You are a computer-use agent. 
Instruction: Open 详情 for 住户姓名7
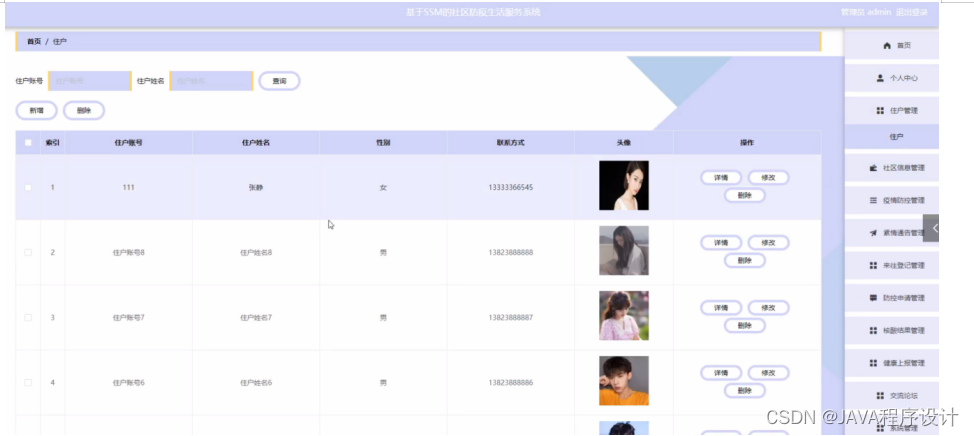click(x=721, y=307)
